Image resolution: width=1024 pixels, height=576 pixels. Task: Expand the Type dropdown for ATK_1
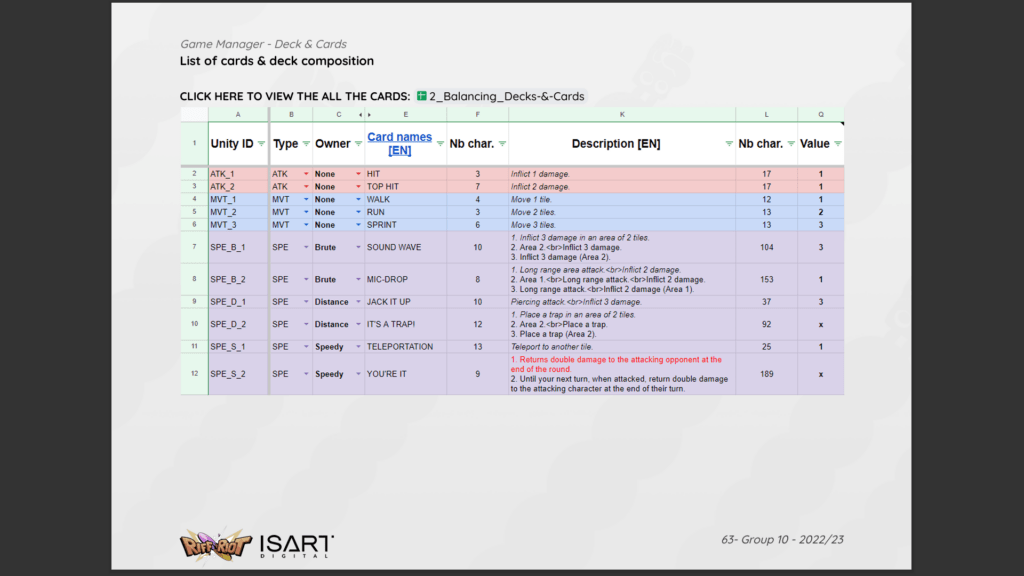pyautogui.click(x=305, y=174)
